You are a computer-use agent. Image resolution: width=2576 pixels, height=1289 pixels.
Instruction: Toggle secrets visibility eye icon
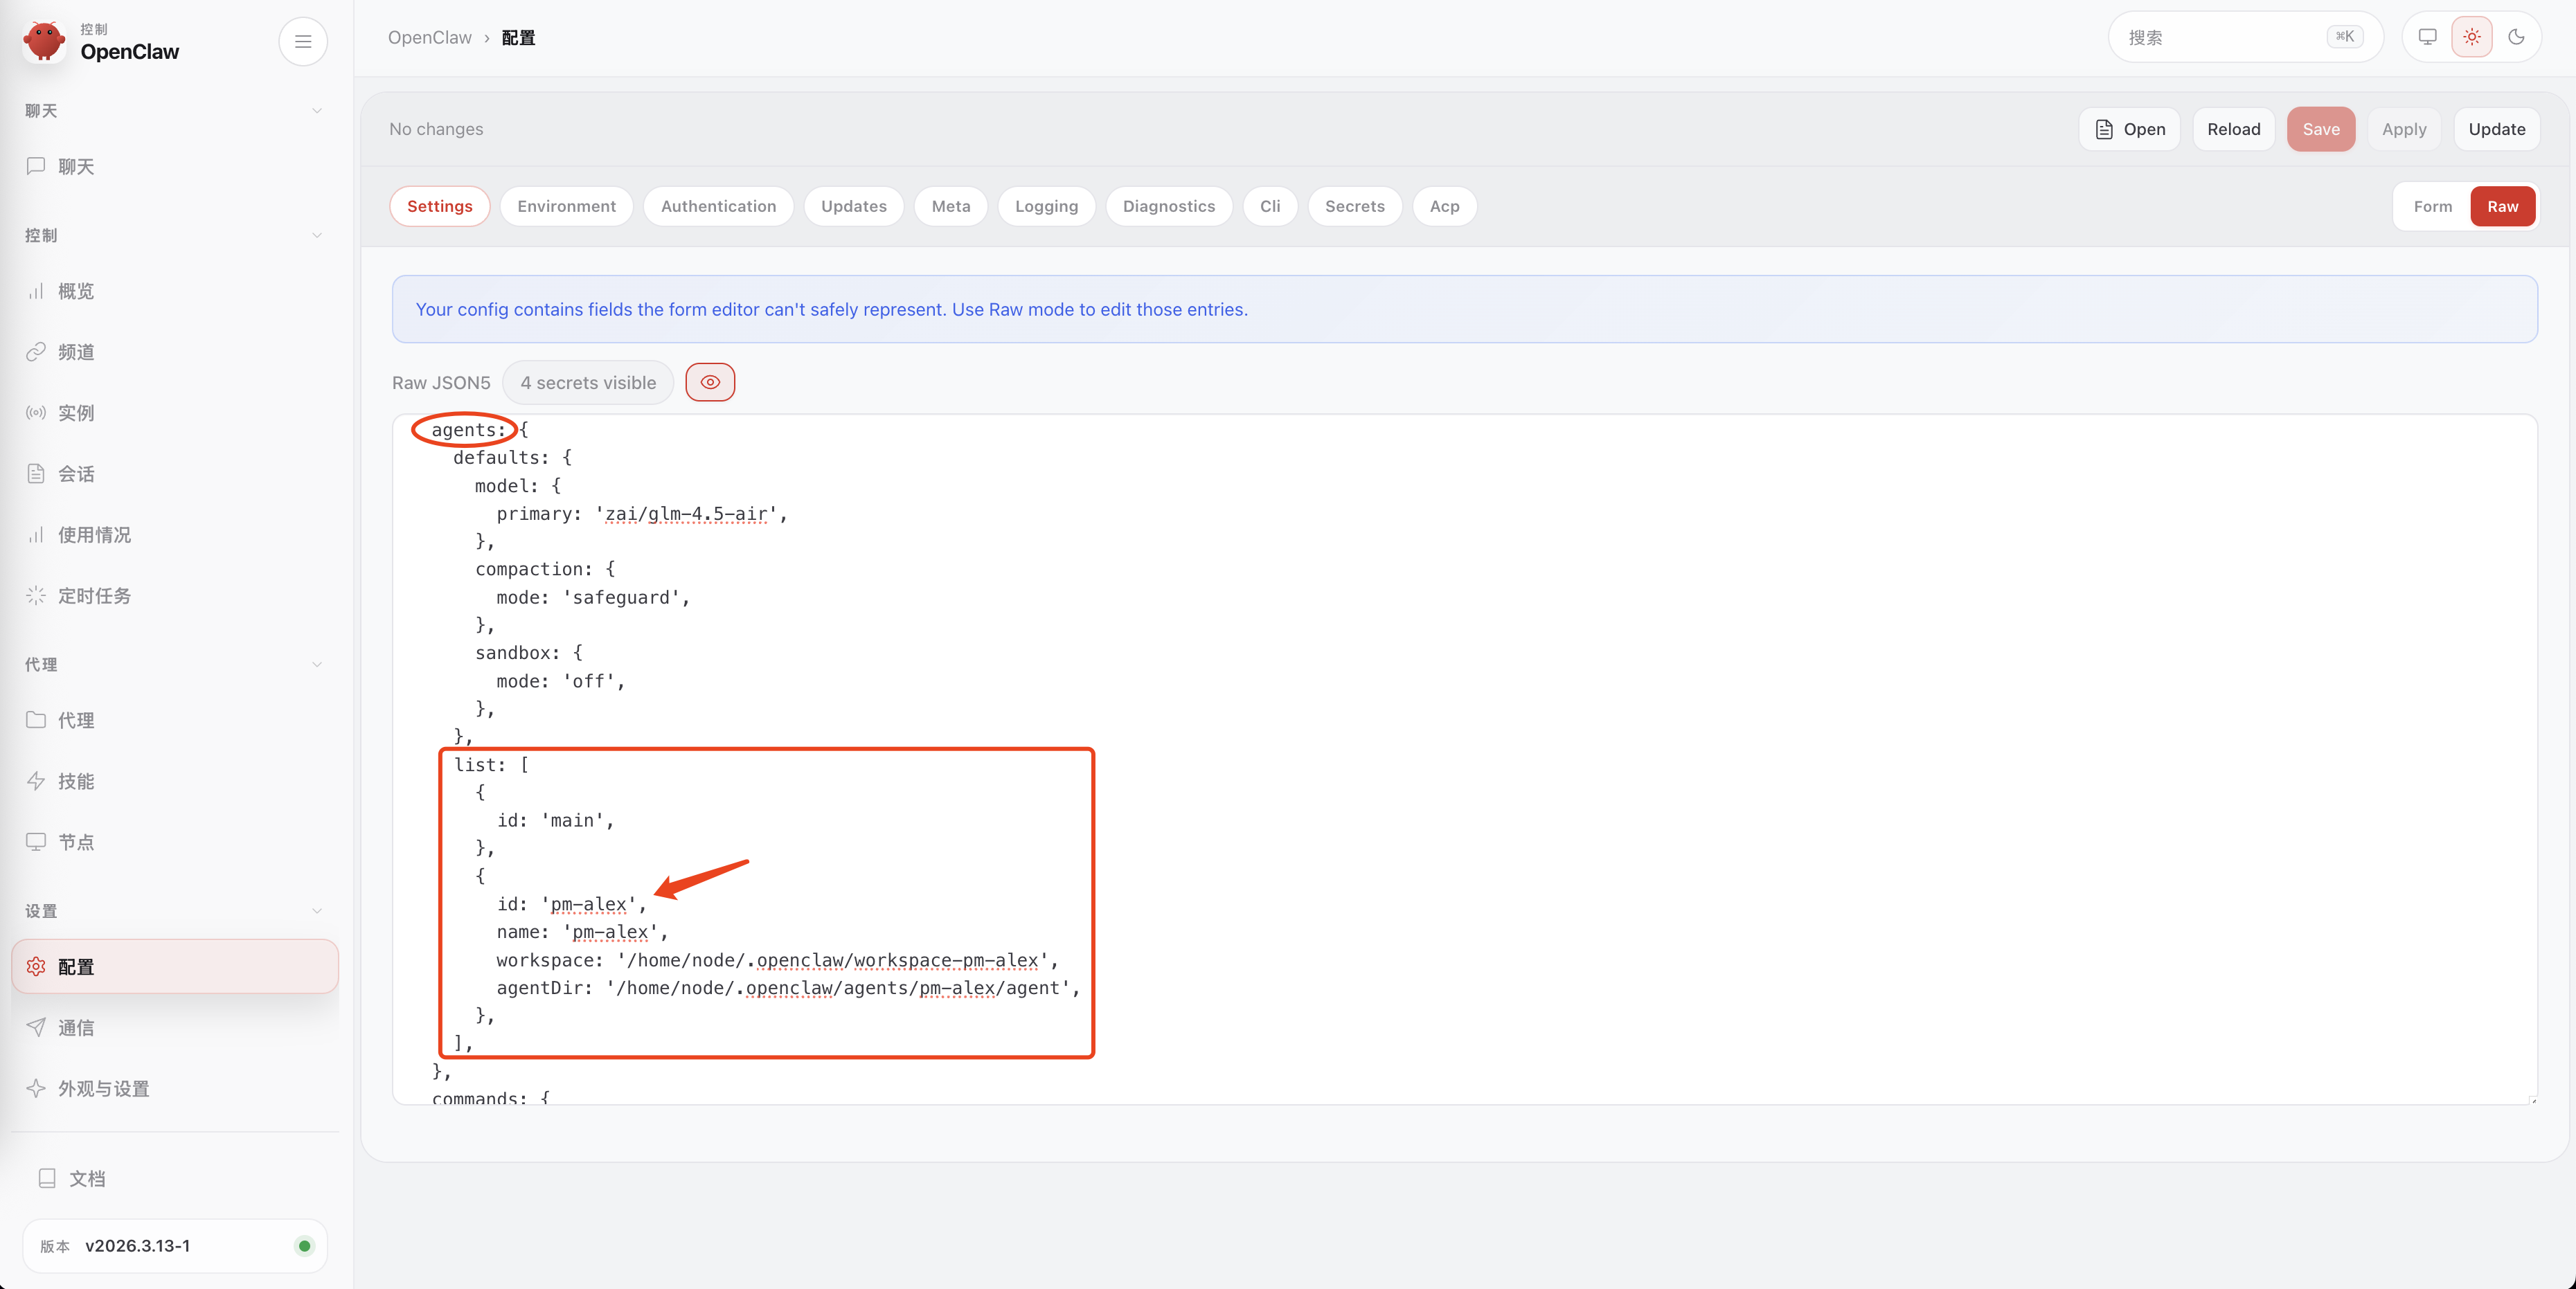click(710, 382)
